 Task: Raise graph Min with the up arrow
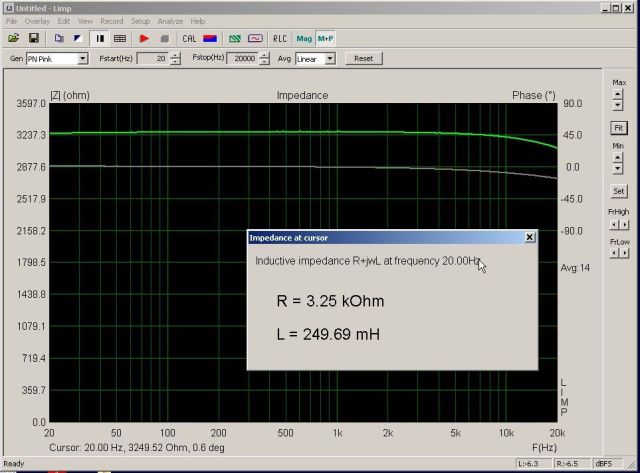(618, 158)
